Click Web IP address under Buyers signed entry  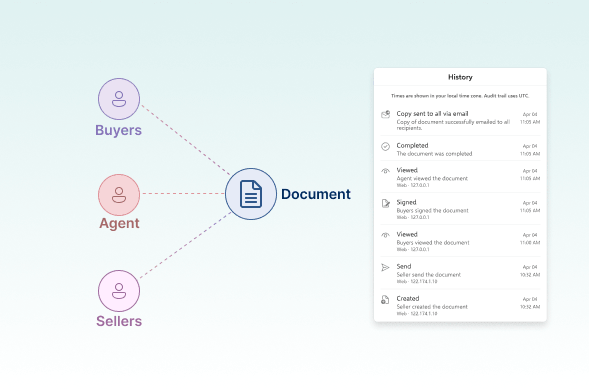(x=413, y=217)
